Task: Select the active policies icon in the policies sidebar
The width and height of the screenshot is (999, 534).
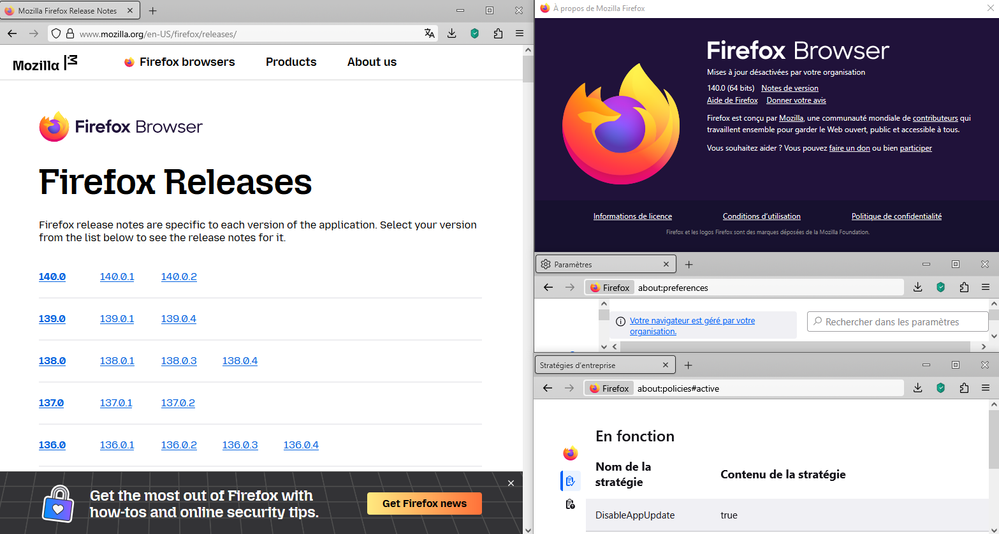Action: 570,481
